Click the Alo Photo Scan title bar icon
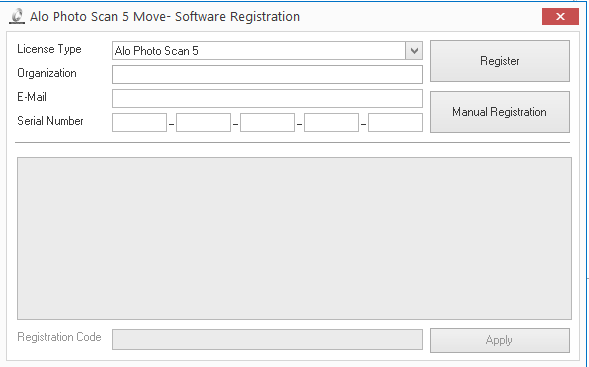Image resolution: width=589 pixels, height=367 pixels. pyautogui.click(x=17, y=17)
